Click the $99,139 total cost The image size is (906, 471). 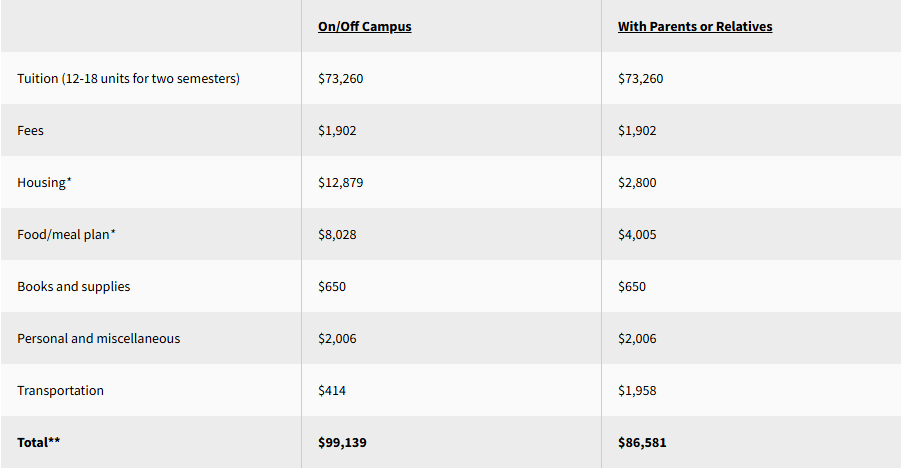point(342,442)
